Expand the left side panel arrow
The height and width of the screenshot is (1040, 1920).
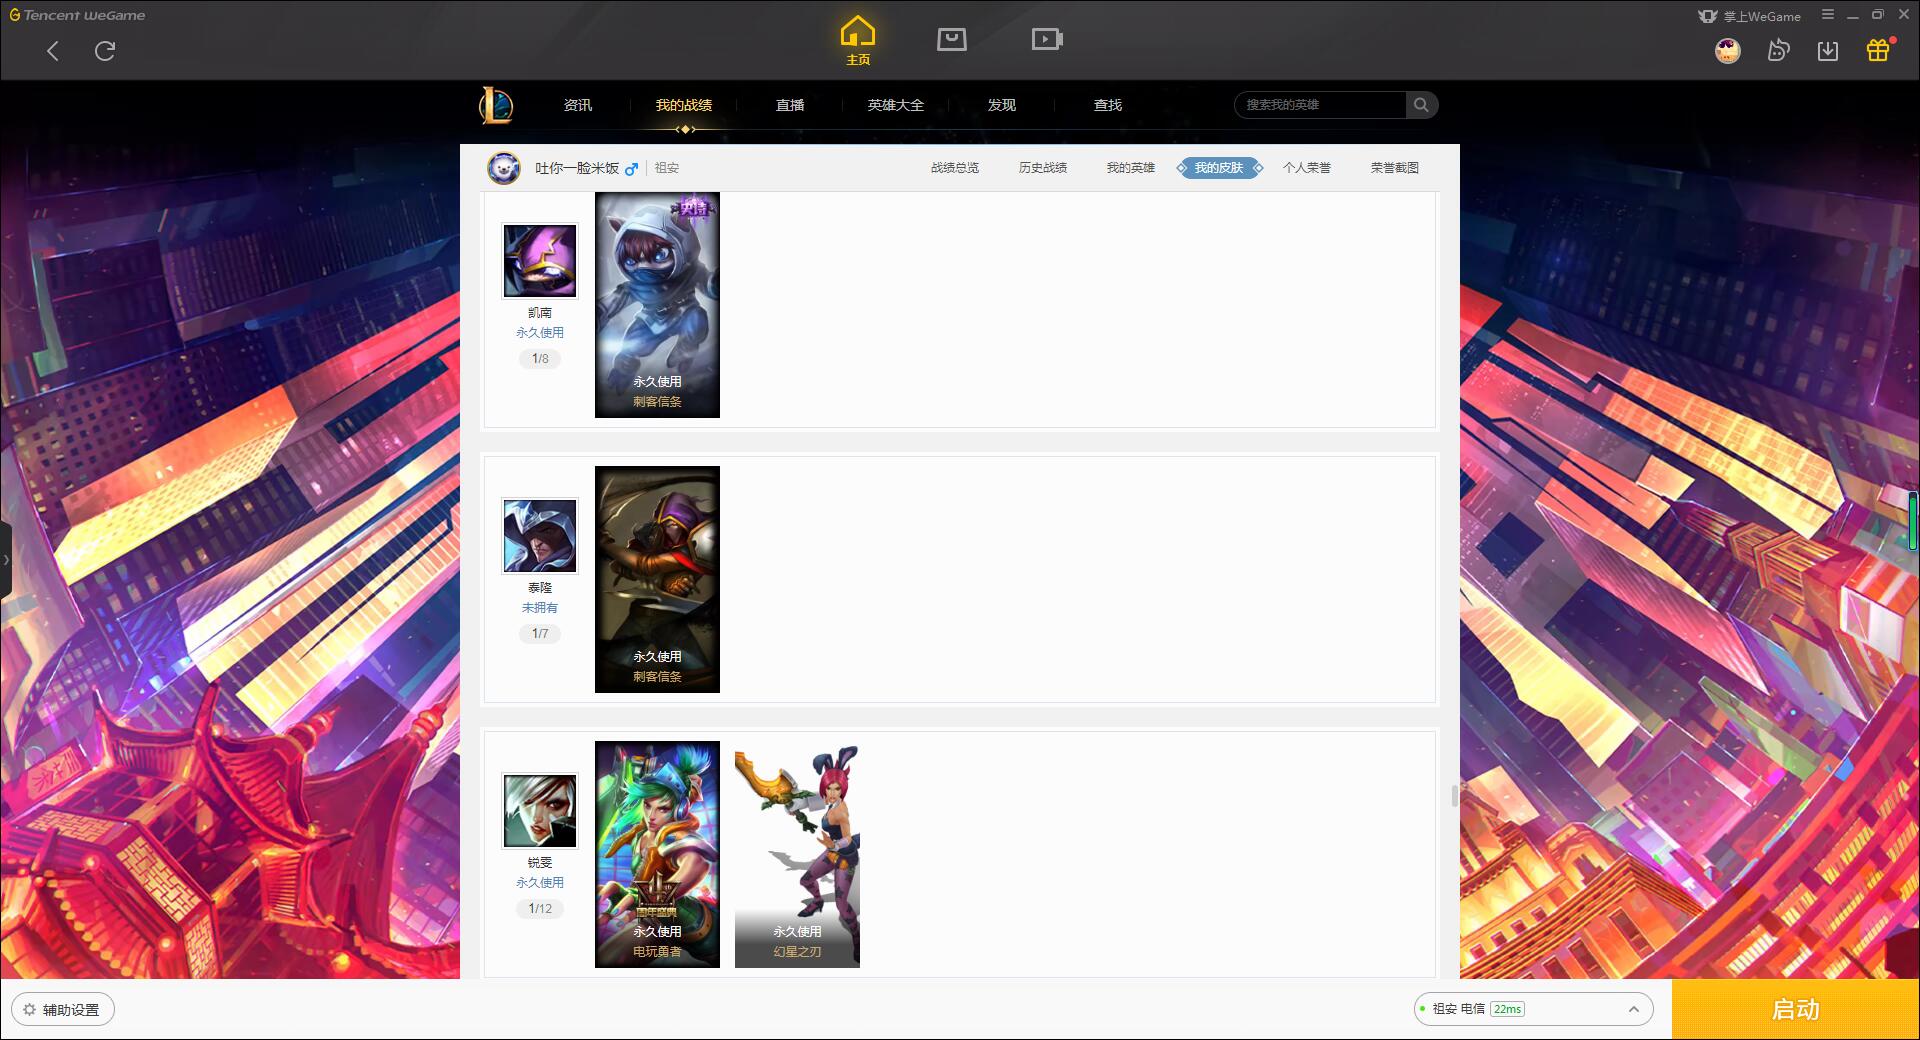point(5,560)
